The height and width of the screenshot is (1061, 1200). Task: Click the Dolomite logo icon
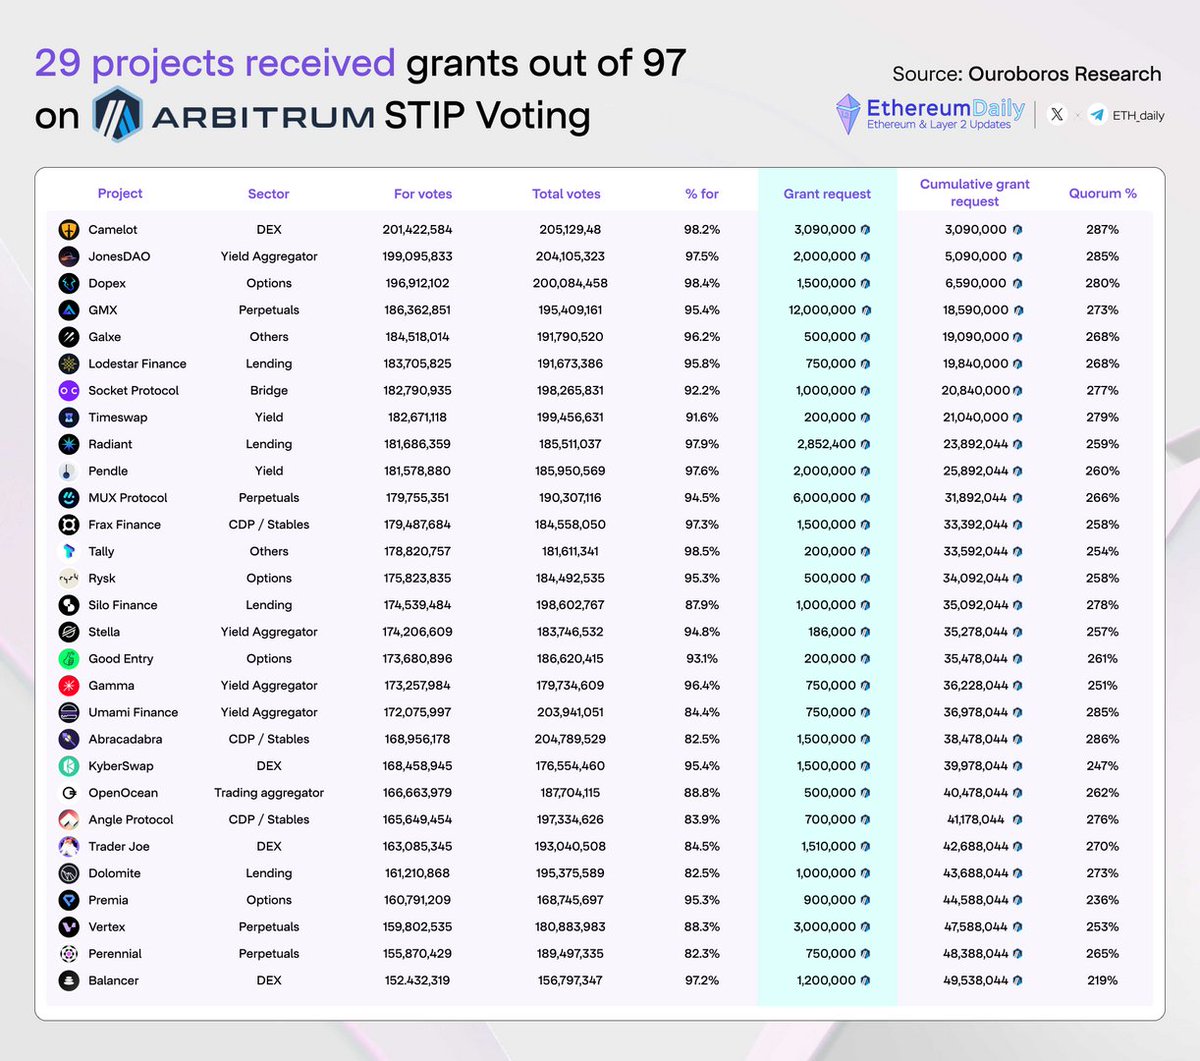(x=68, y=874)
